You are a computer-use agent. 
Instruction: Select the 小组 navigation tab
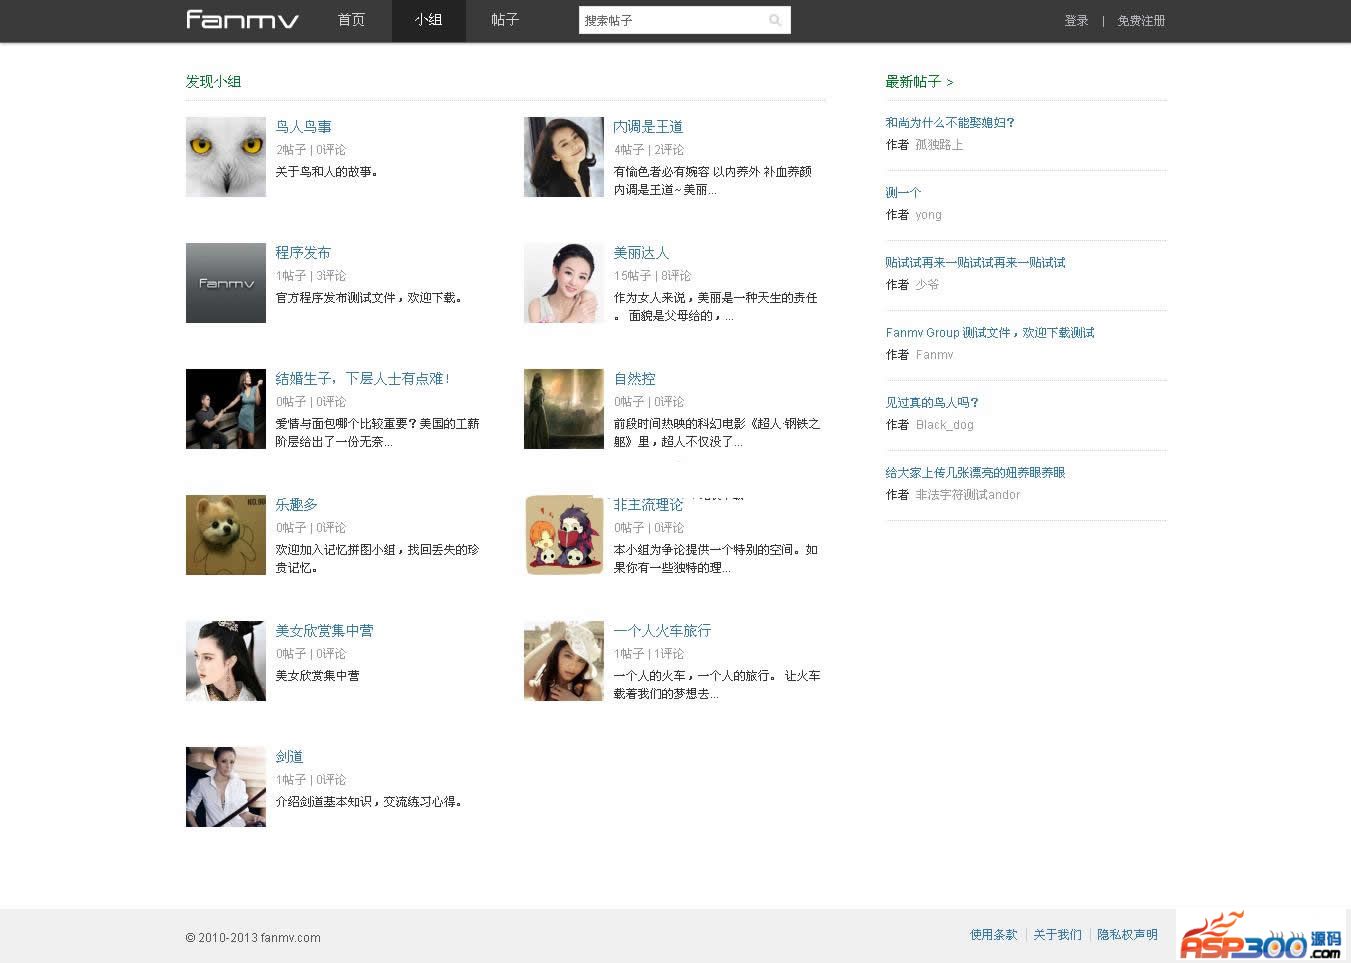(428, 20)
